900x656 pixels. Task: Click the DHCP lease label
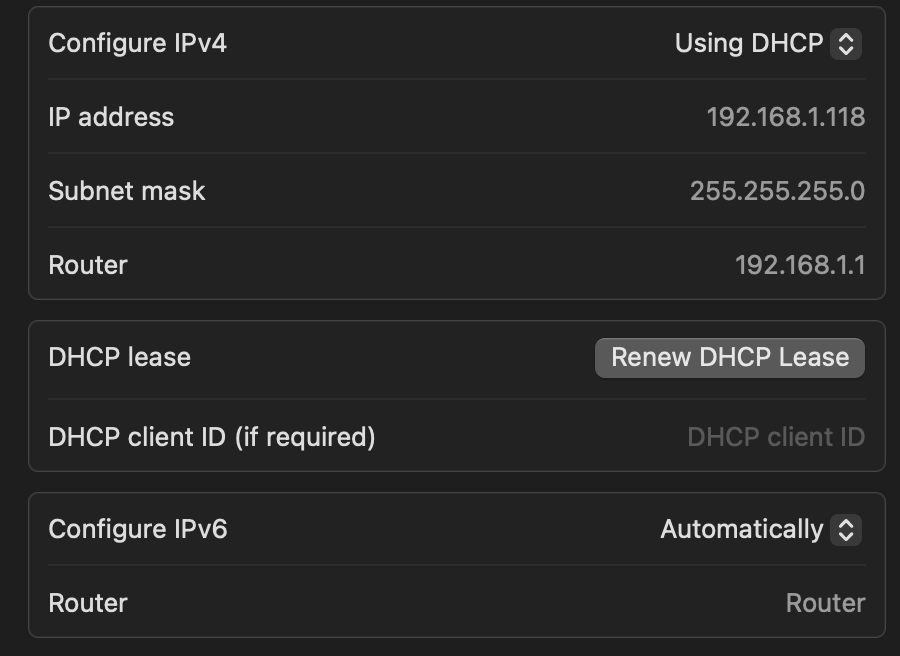pyautogui.click(x=119, y=357)
